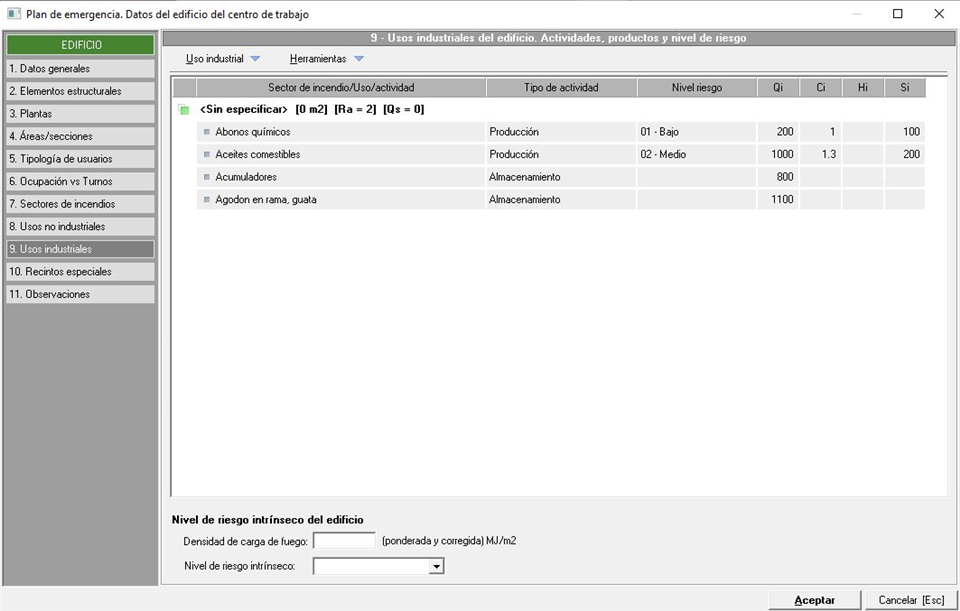Open the Herramientas dropdown menu
Screen dimensions: 960x611
[x=327, y=59]
